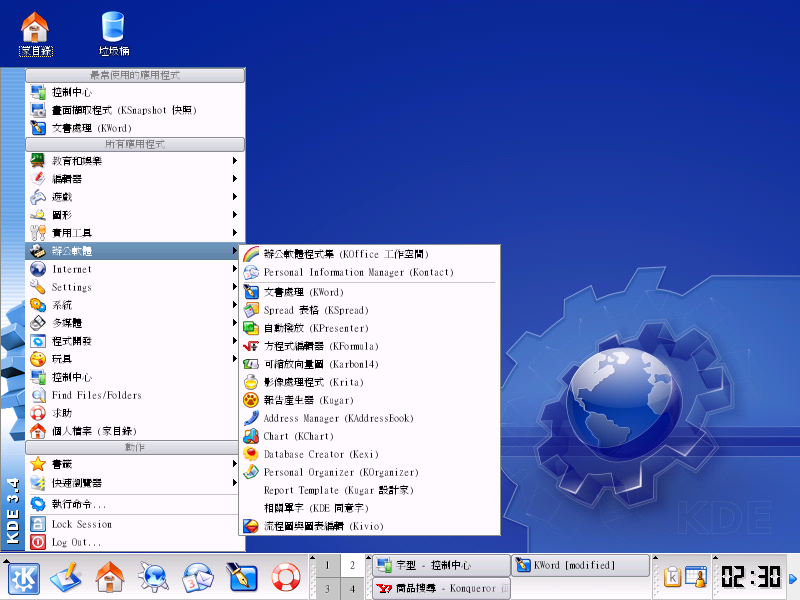Click the Klipper clipboard tray icon
The width and height of the screenshot is (800, 600).
point(673,577)
